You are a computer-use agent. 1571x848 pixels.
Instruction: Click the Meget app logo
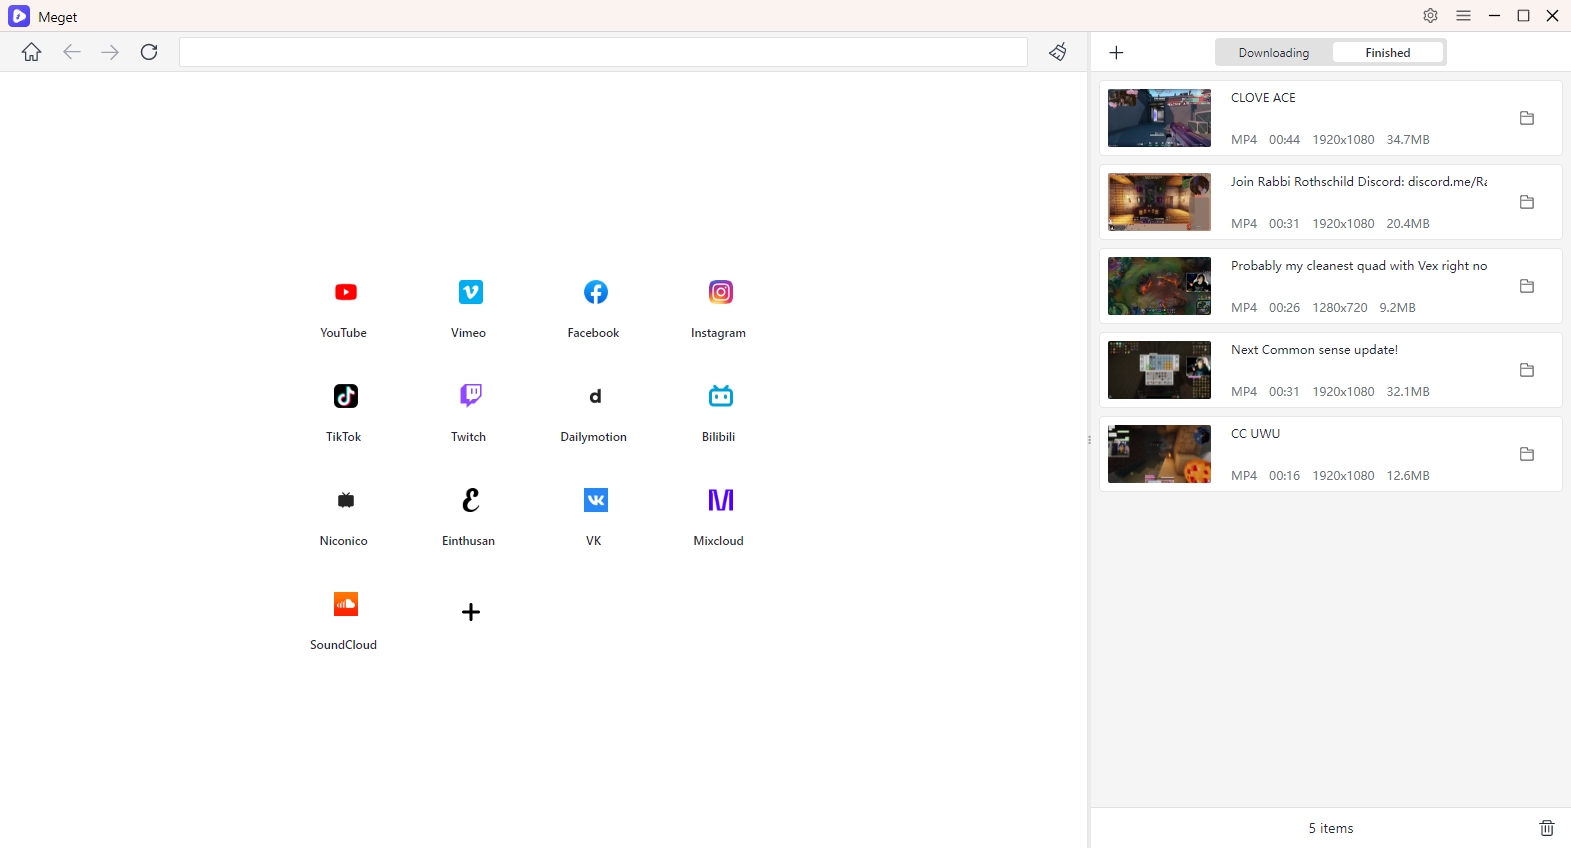tap(19, 16)
